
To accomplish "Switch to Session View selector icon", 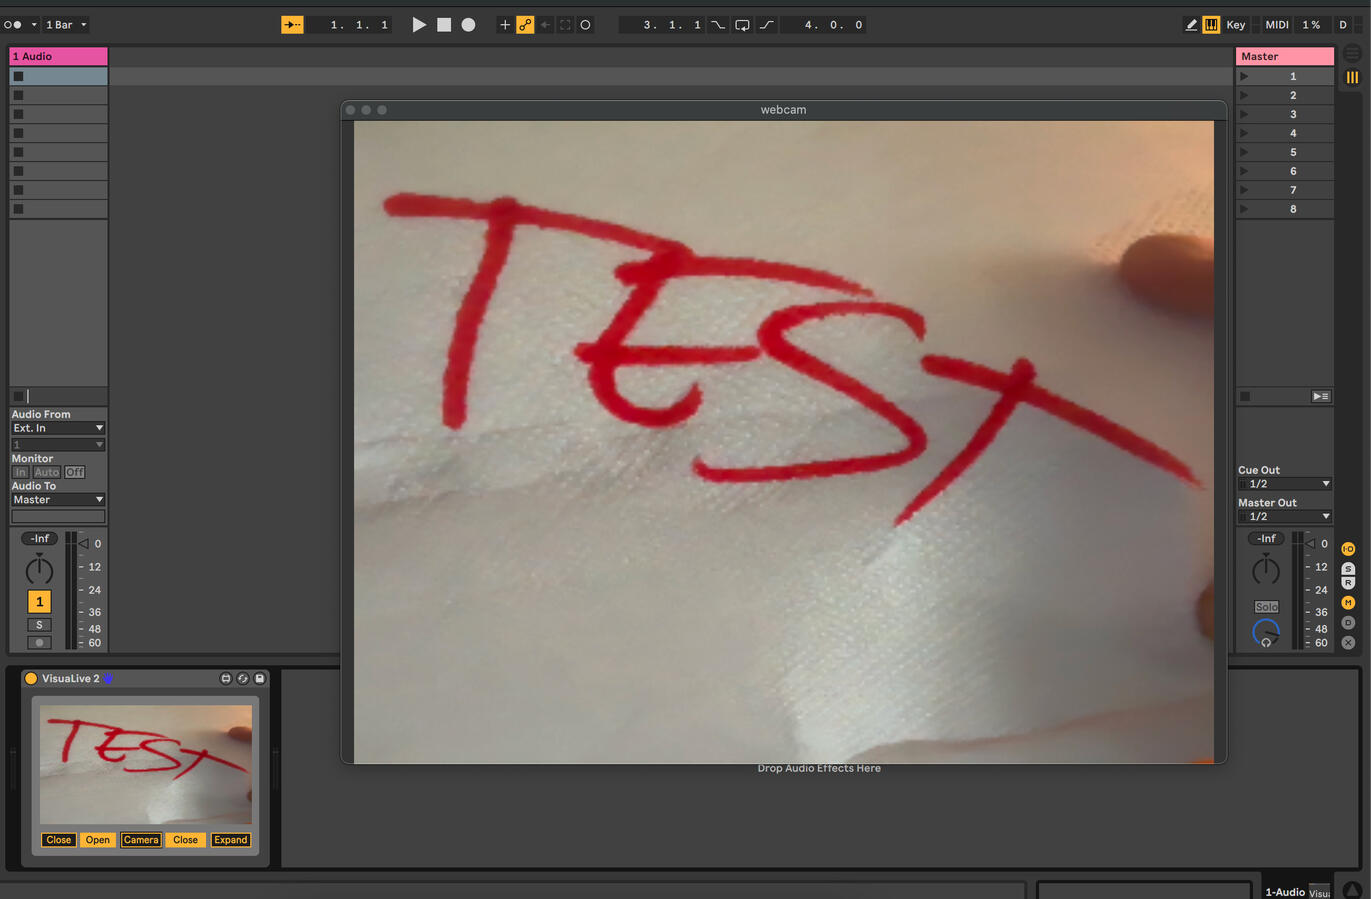I will 1352,77.
